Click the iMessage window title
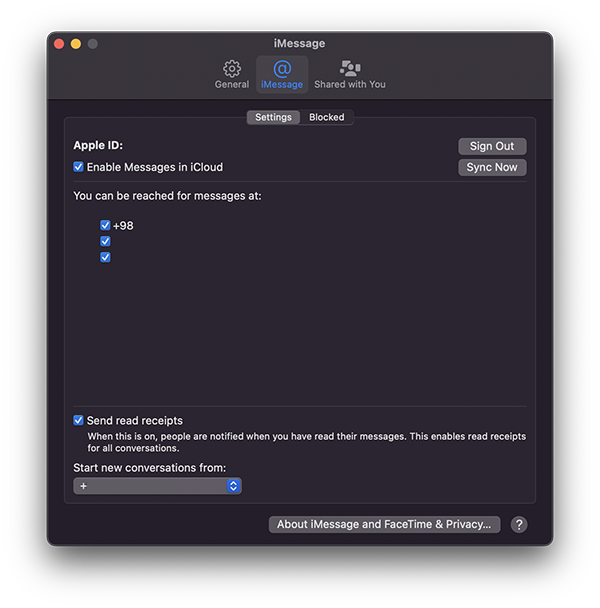Image resolution: width=600 pixels, height=608 pixels. click(299, 43)
